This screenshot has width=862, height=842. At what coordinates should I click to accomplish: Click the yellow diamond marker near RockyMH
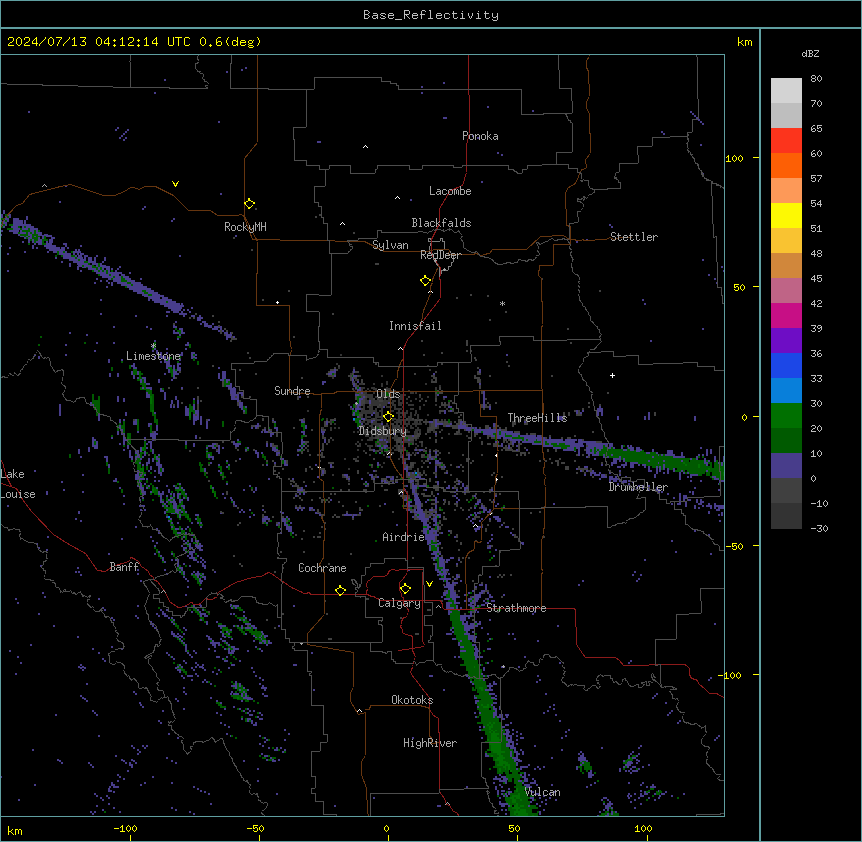[x=249, y=204]
